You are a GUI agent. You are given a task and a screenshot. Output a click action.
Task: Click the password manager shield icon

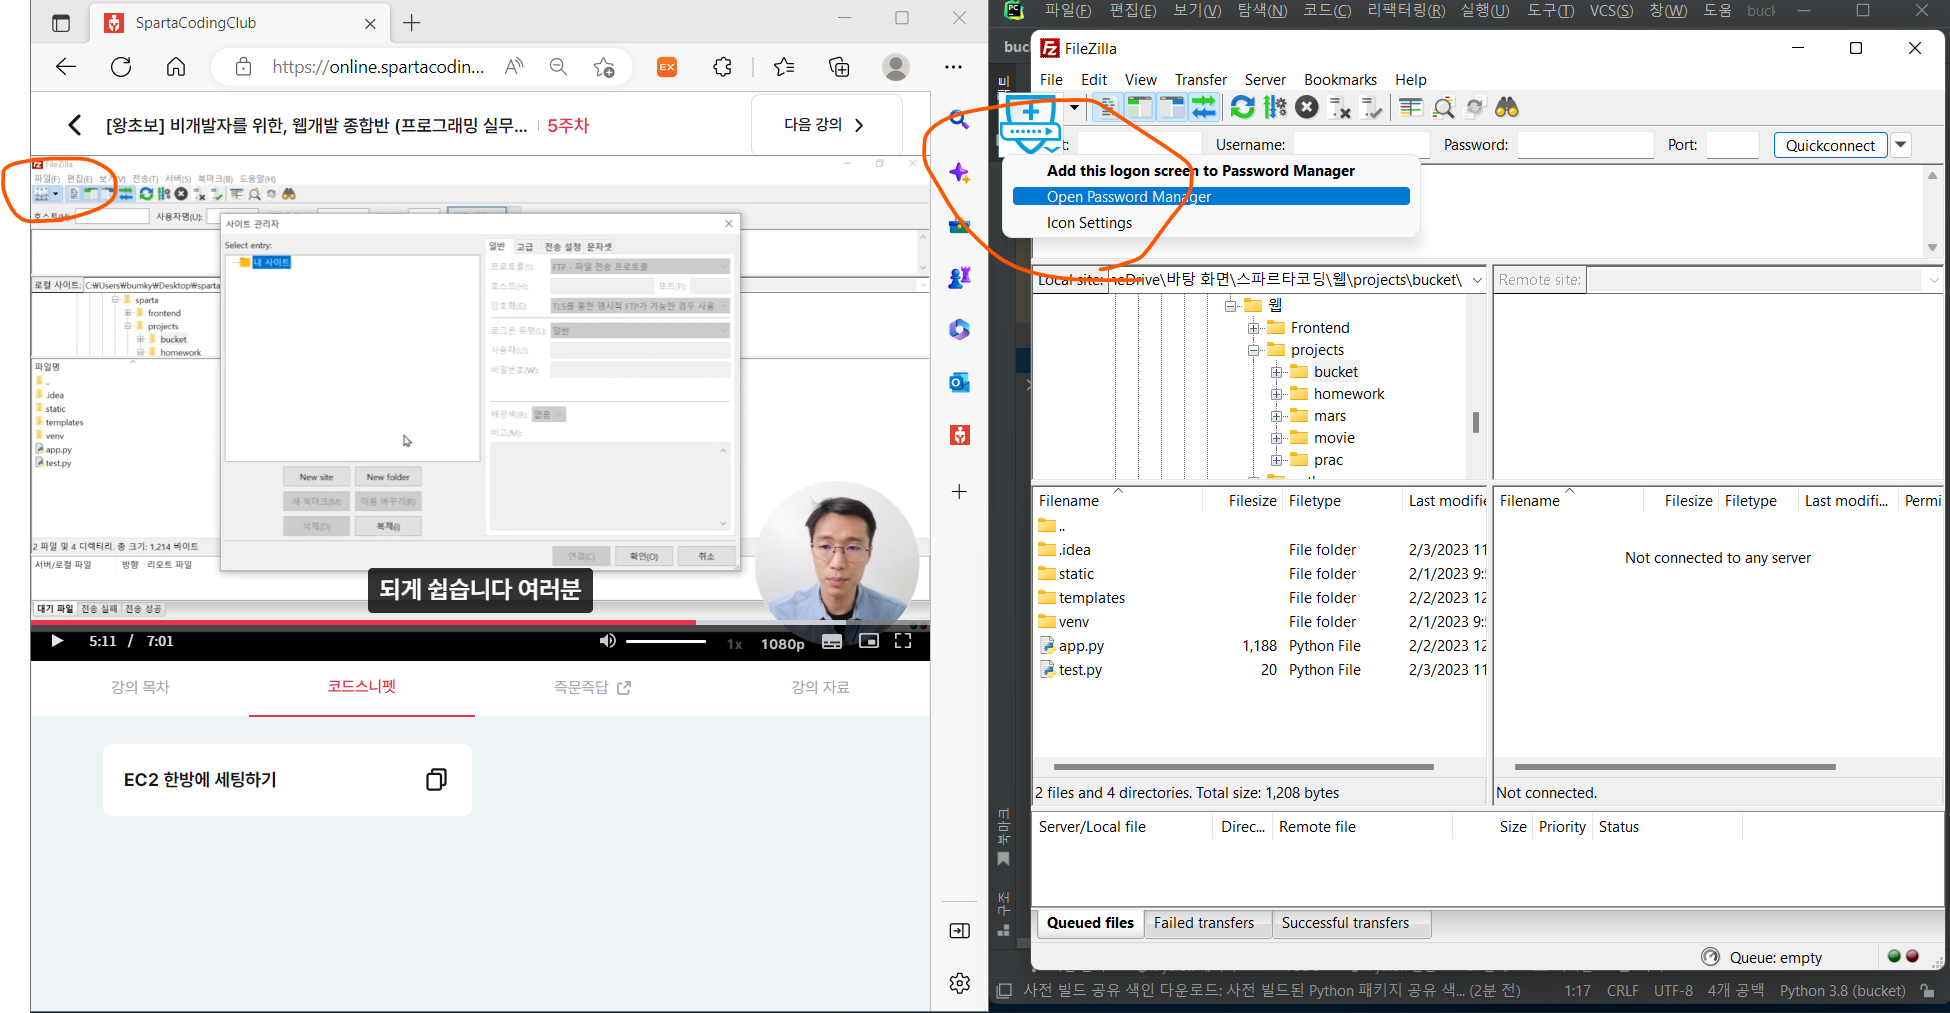[x=1031, y=124]
